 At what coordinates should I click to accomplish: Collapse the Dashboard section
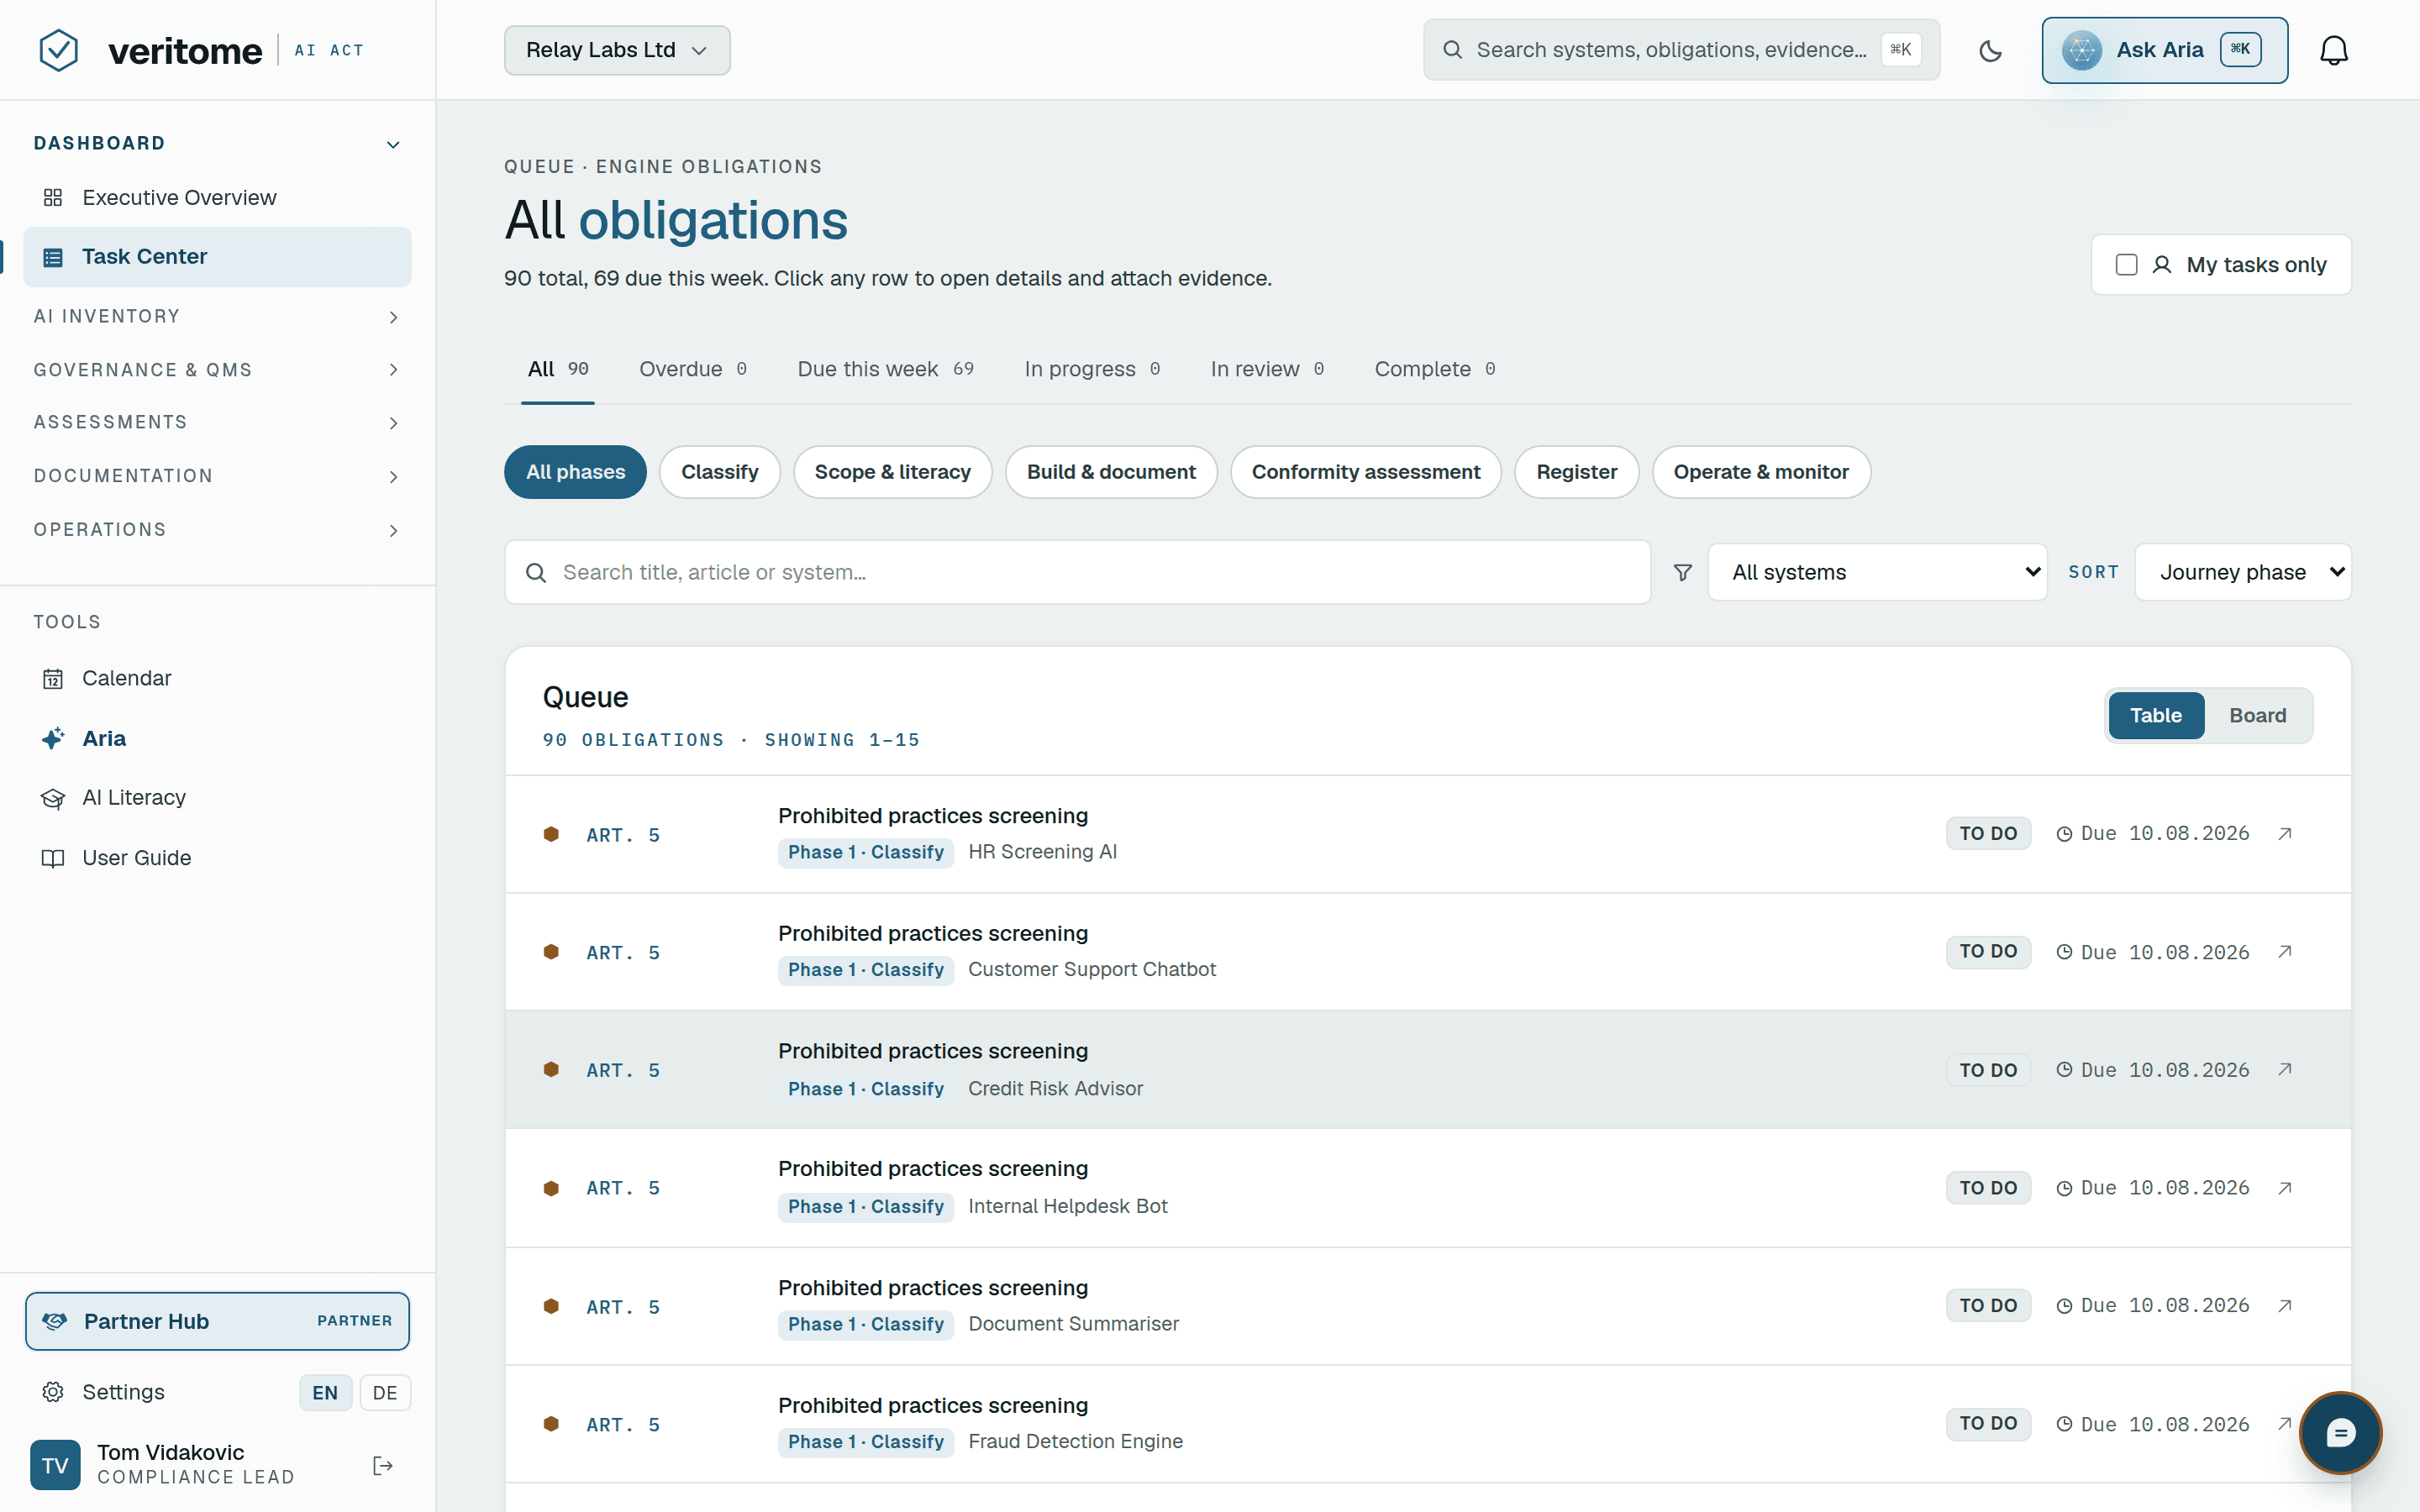tap(217, 144)
